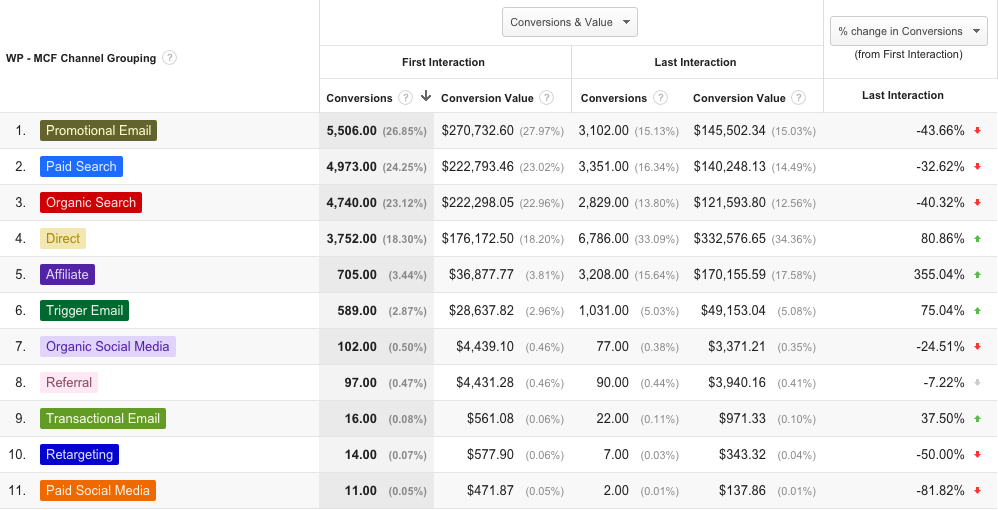
Task: Select the Promotional Email channel label
Action: (x=98, y=130)
